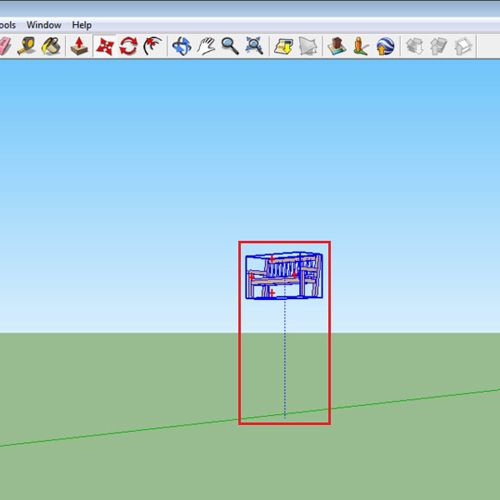Click the greyed Get Models icon
Image resolution: width=500 pixels, height=500 pixels.
click(414, 46)
